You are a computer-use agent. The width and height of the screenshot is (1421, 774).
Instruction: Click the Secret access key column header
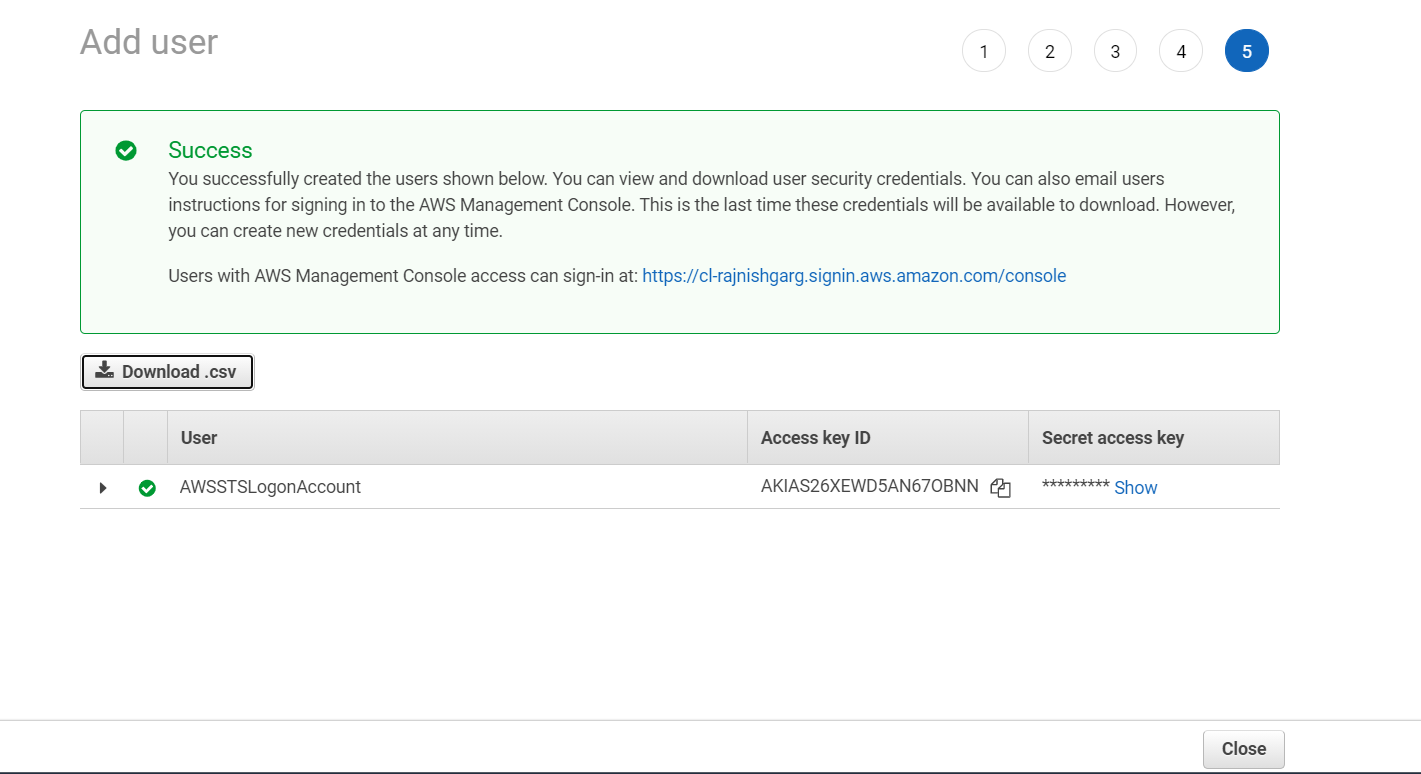[x=1154, y=438]
